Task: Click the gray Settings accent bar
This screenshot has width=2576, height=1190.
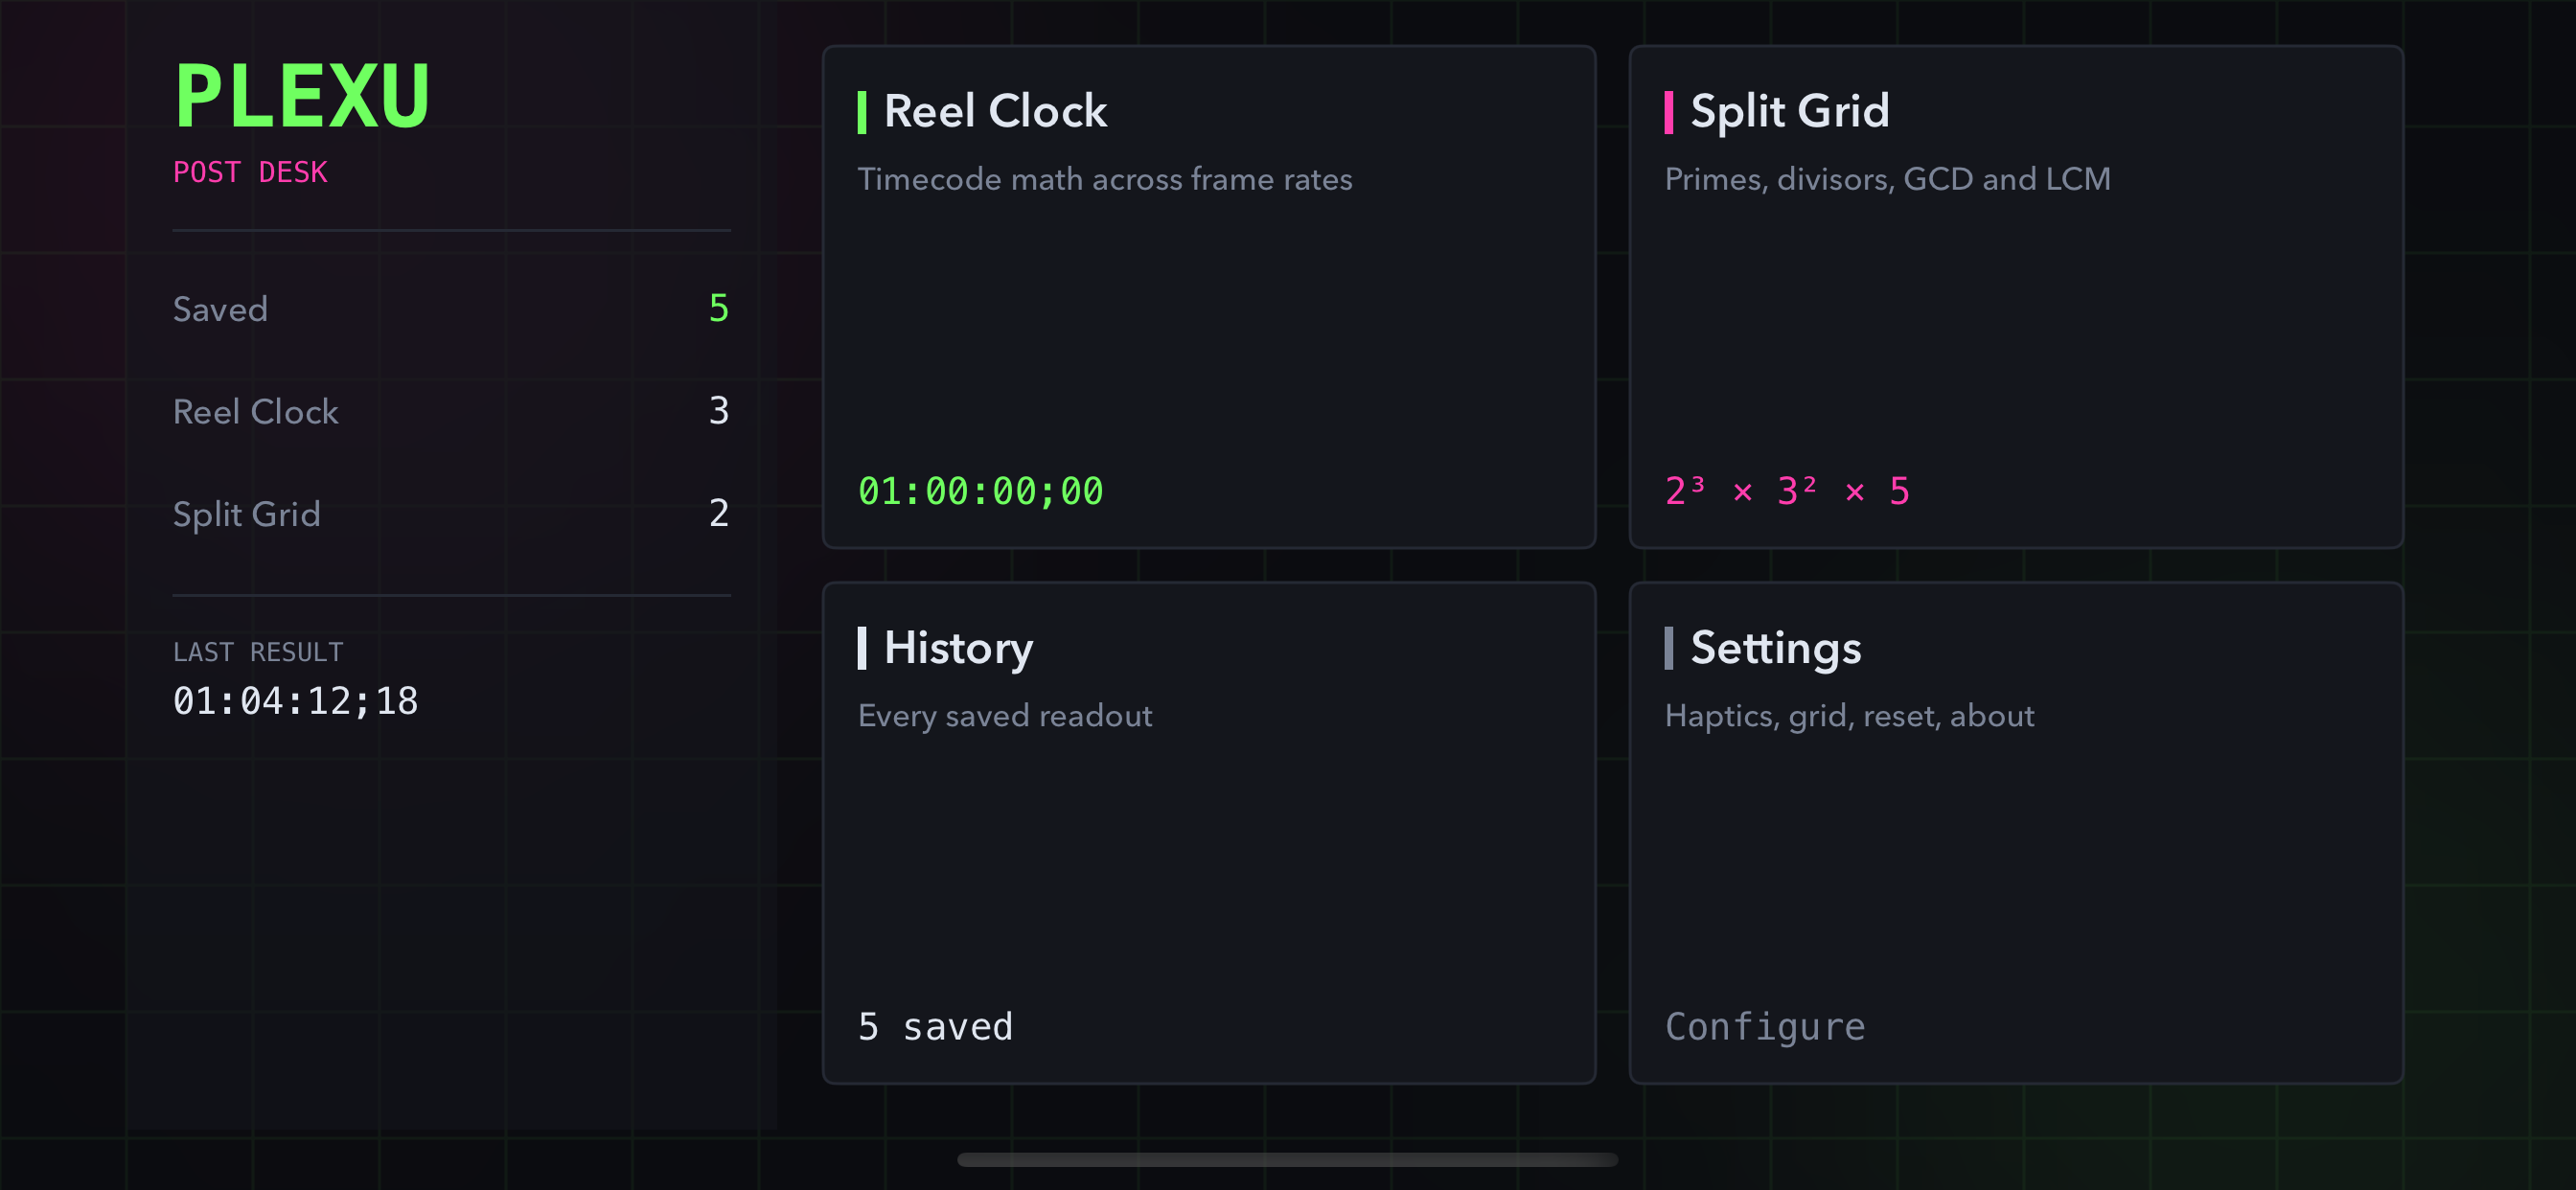Action: tap(1668, 648)
